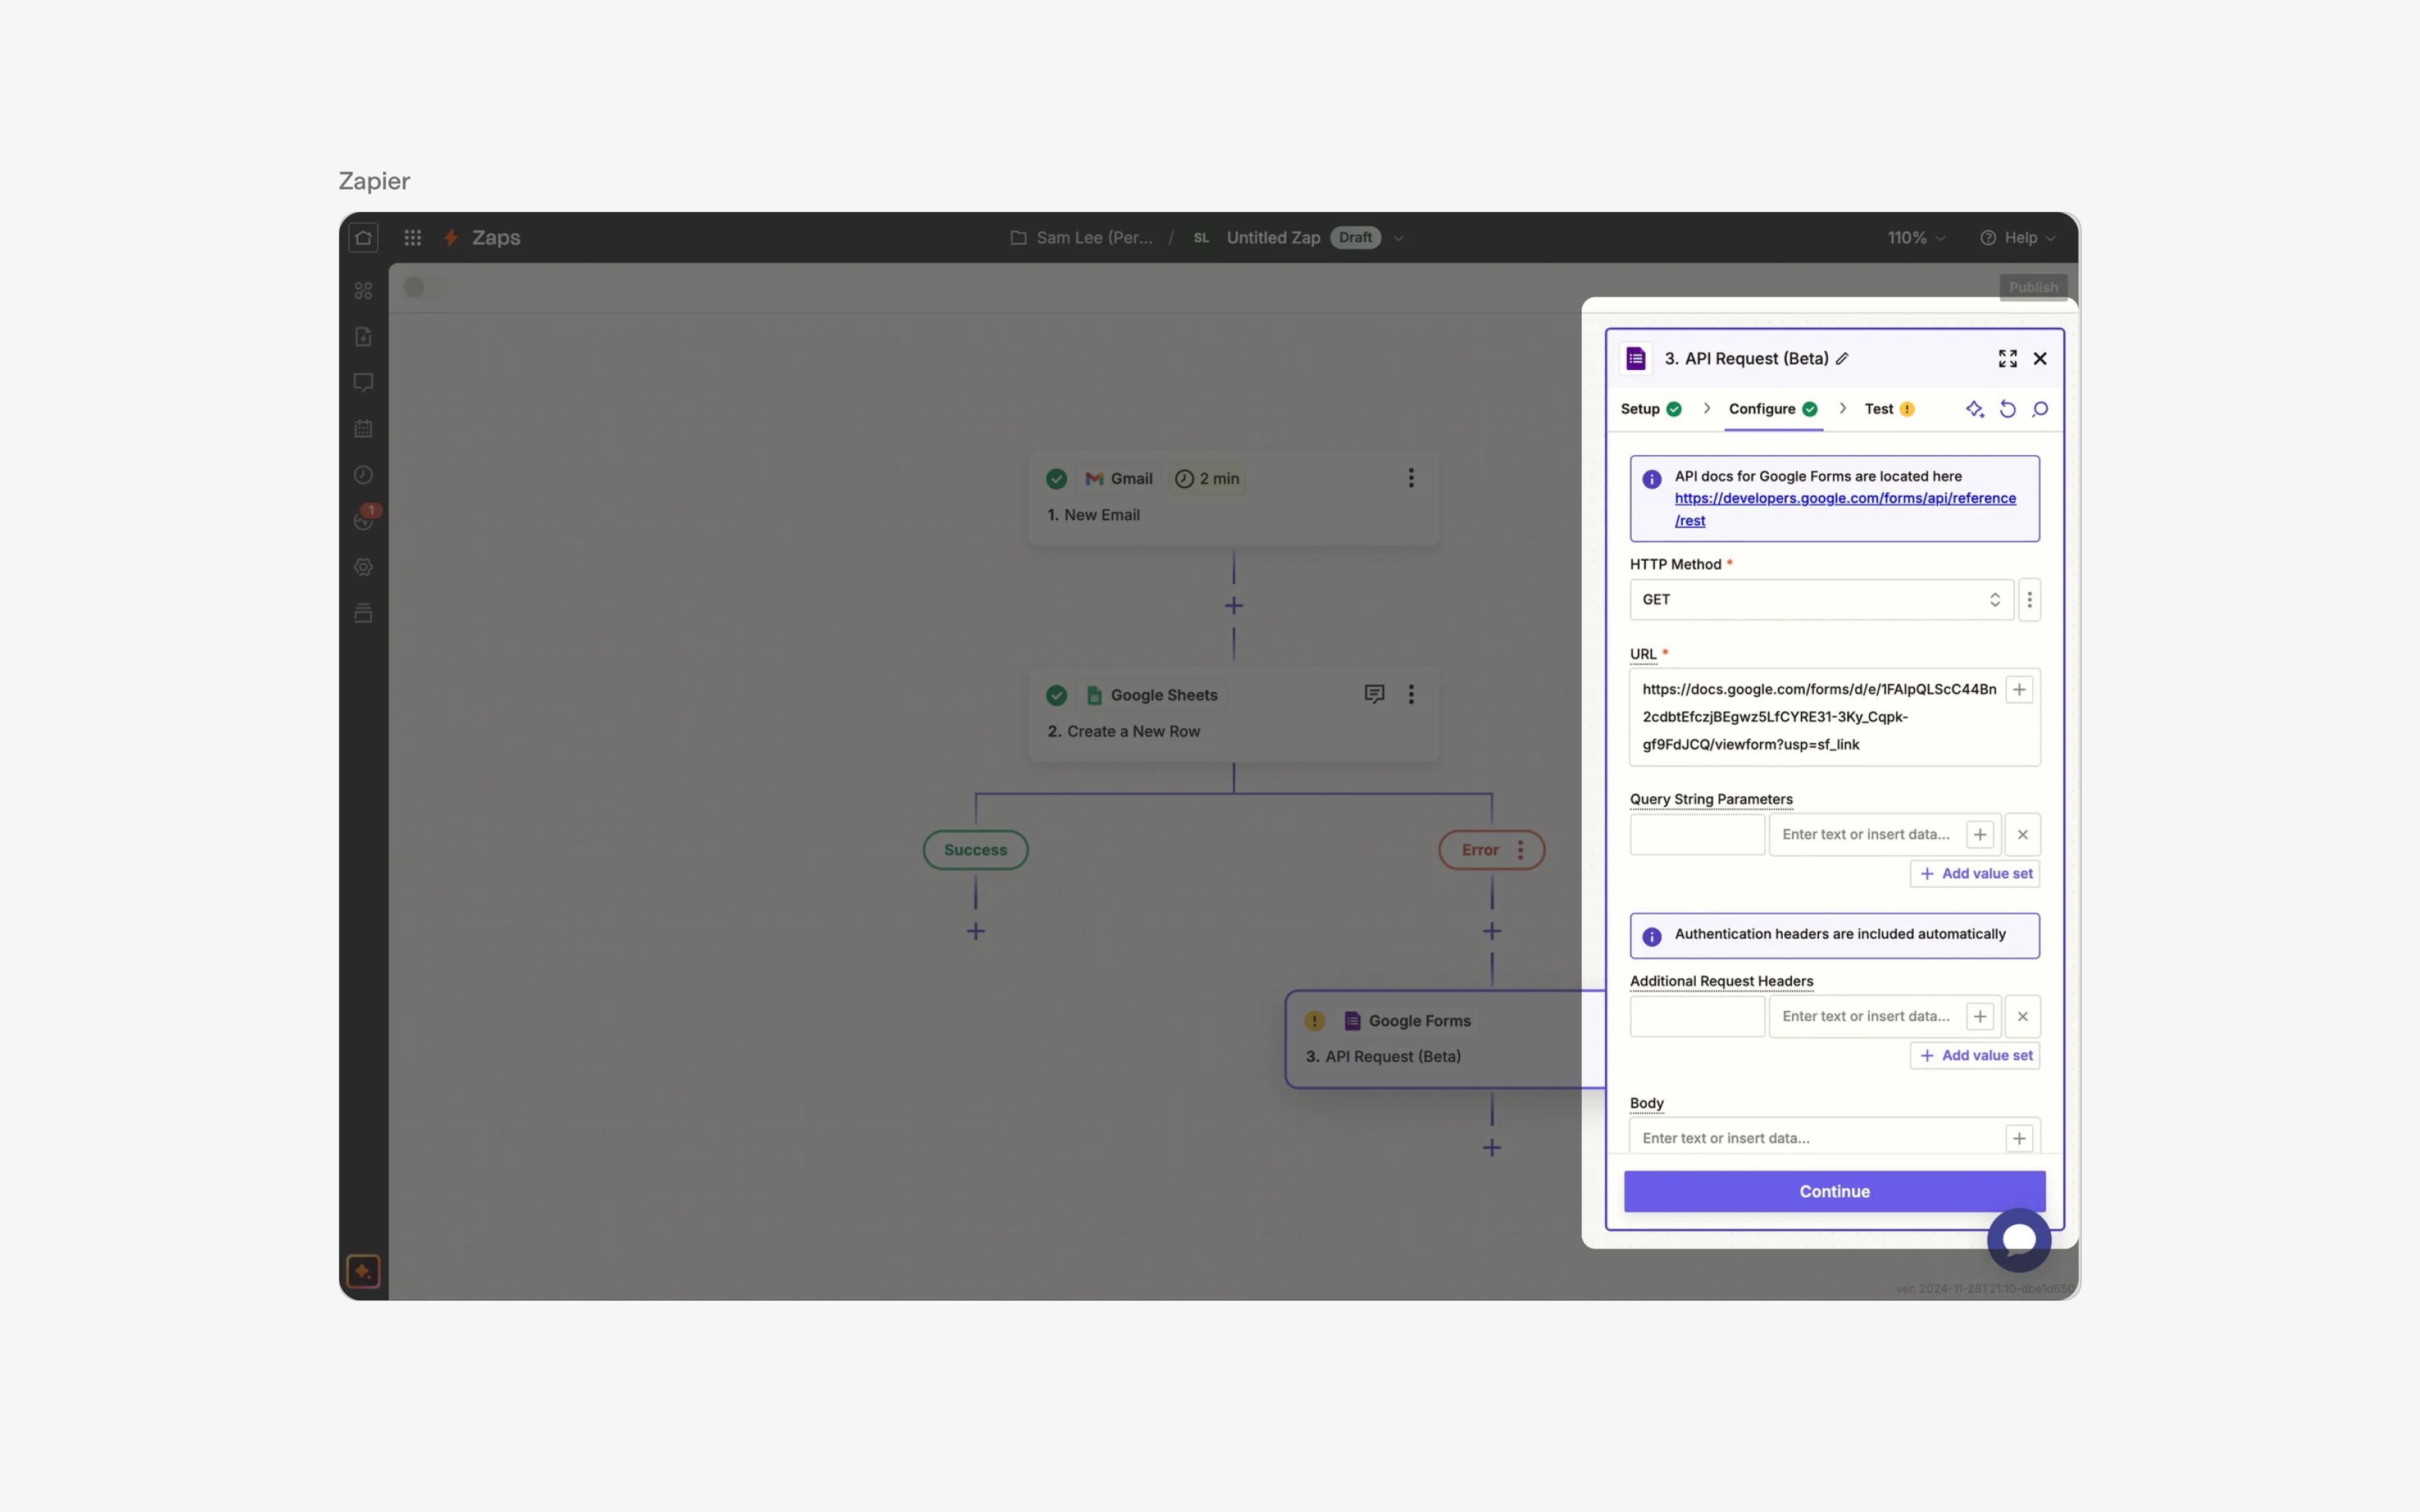This screenshot has width=2420, height=1512.
Task: Add a note to the Google Sheets step
Action: [x=1374, y=693]
